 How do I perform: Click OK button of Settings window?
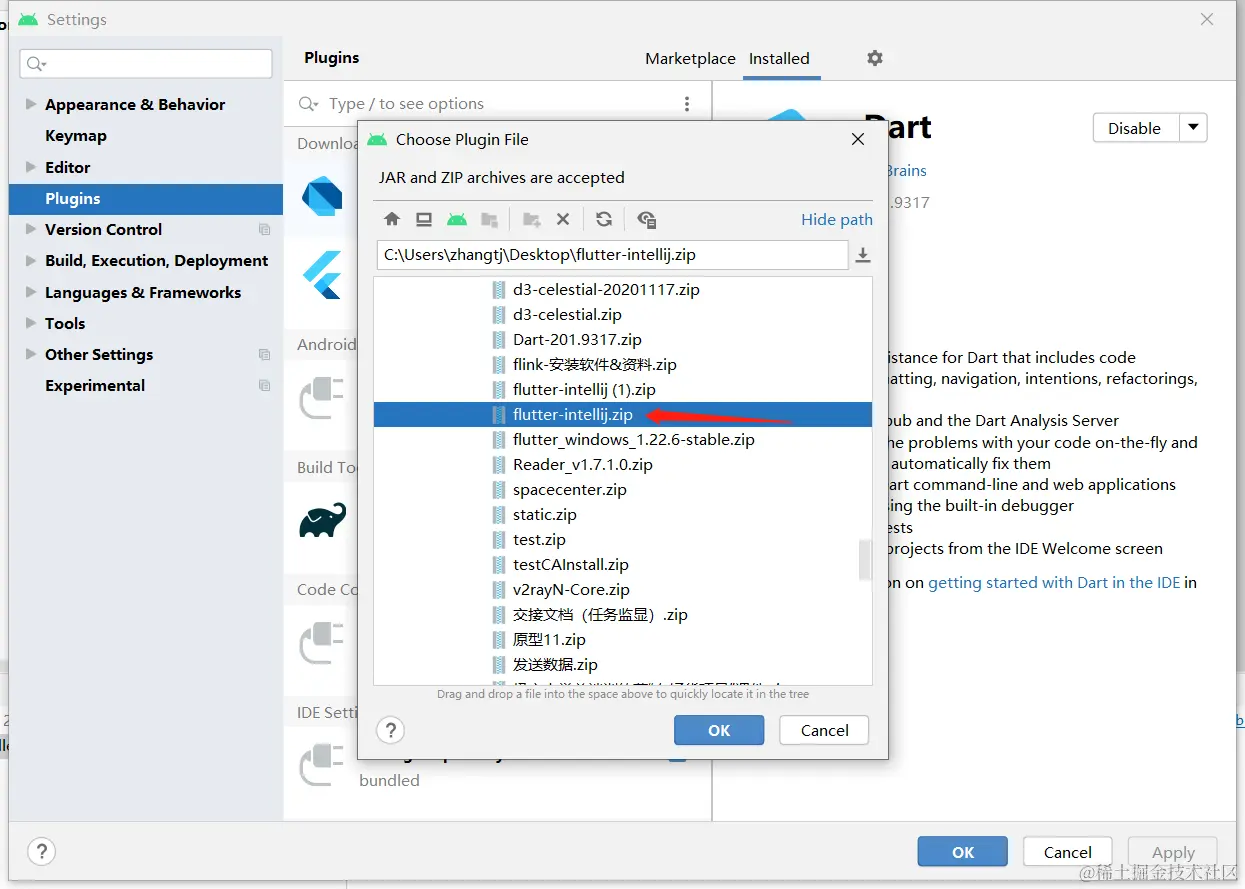pos(963,852)
